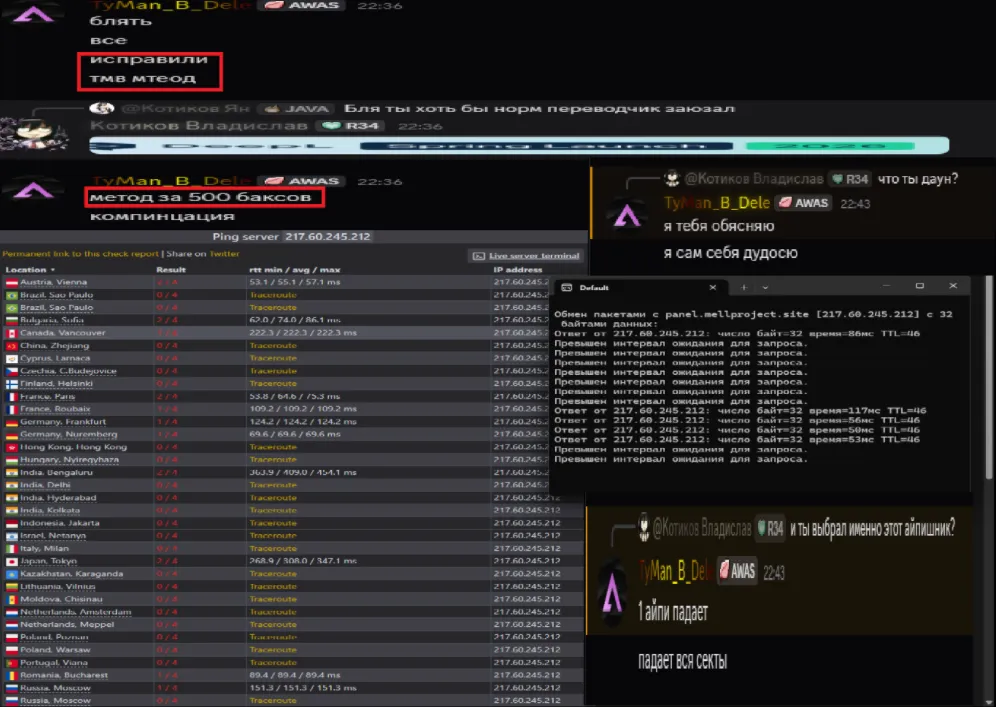Maximize the terminal window
Screen dimensions: 996x707
click(920, 288)
